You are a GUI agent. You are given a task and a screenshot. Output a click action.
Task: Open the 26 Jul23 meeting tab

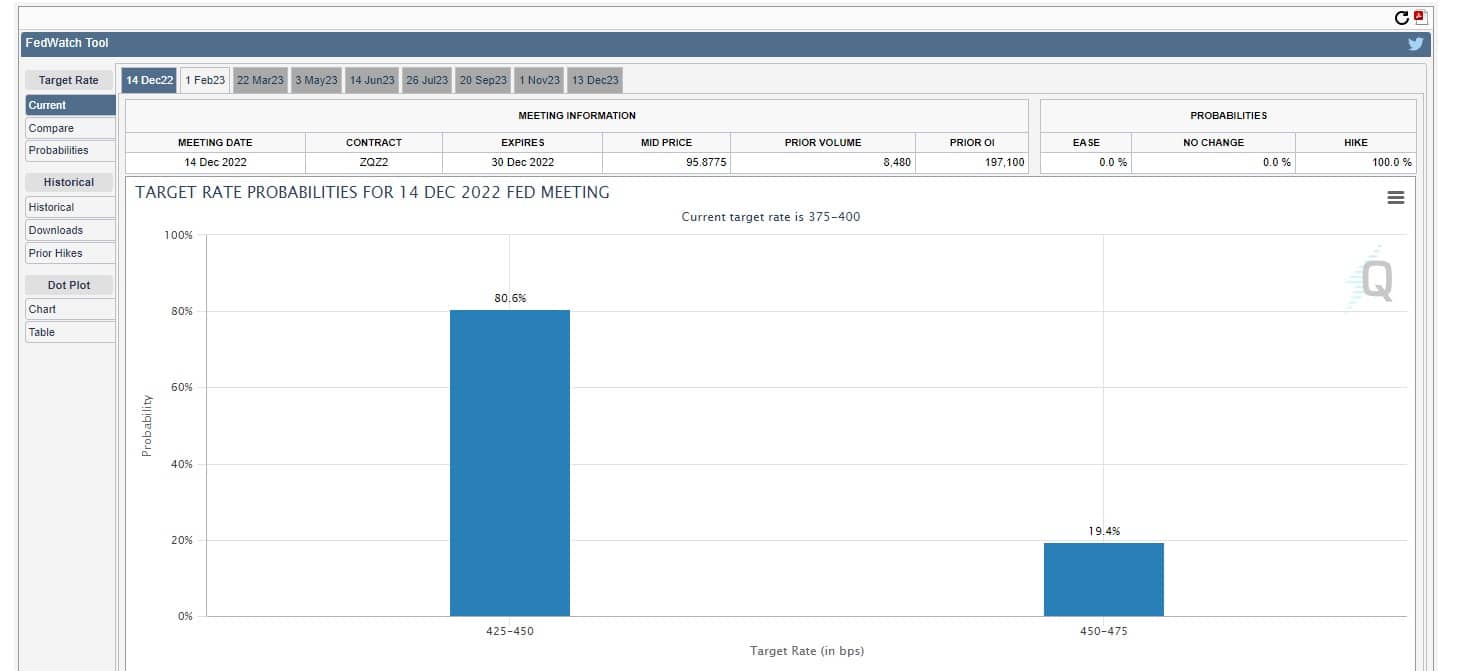pyautogui.click(x=427, y=80)
